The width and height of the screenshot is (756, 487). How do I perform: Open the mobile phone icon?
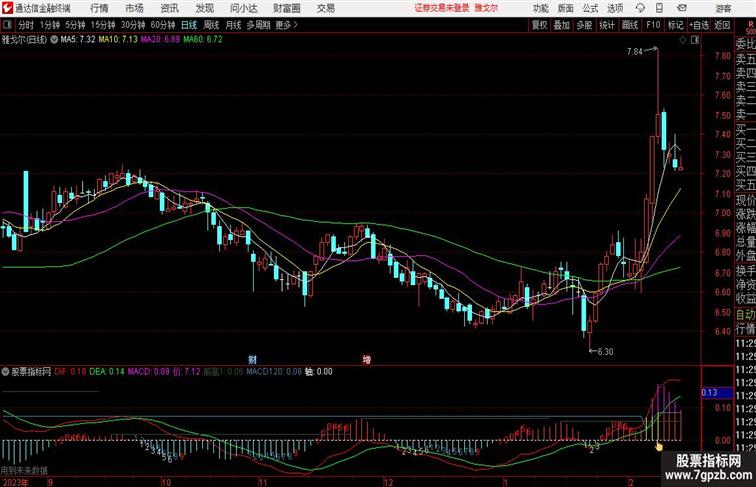660,8
